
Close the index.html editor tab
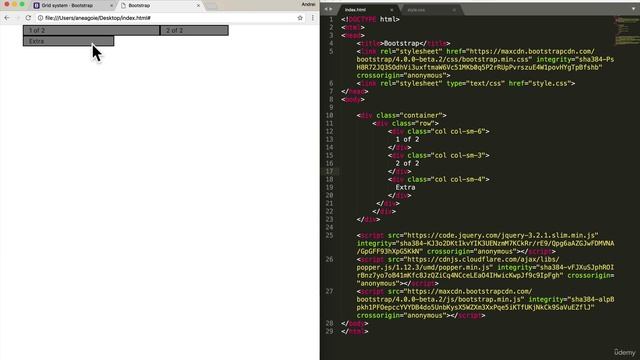point(391,10)
